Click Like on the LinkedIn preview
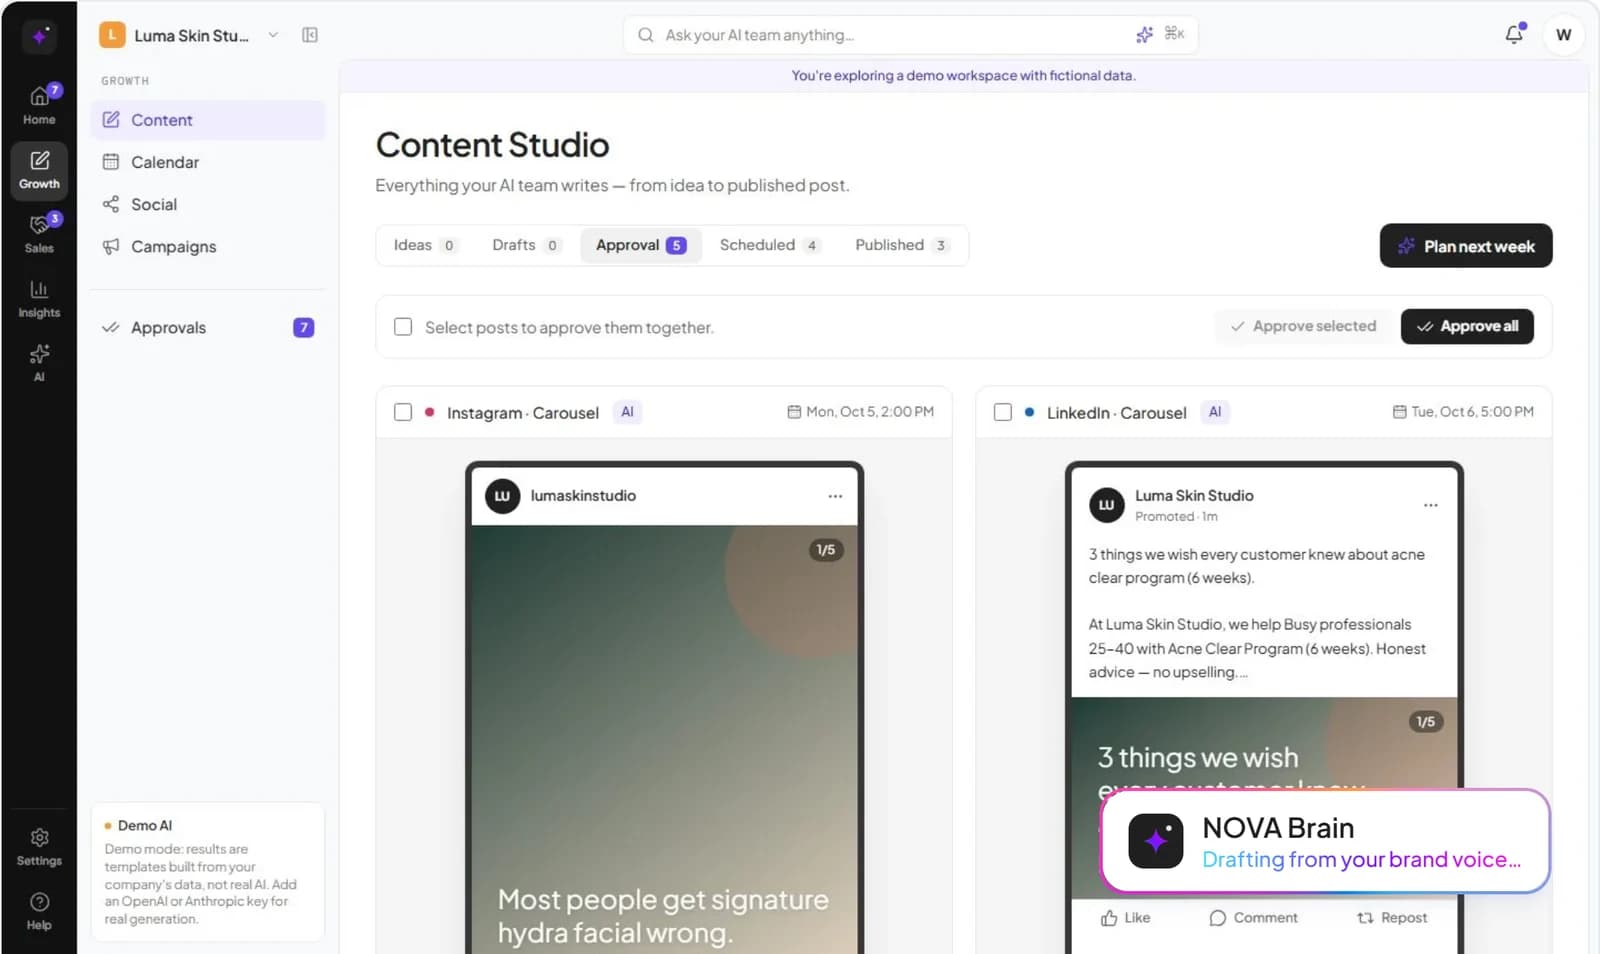1600x954 pixels. pyautogui.click(x=1125, y=918)
